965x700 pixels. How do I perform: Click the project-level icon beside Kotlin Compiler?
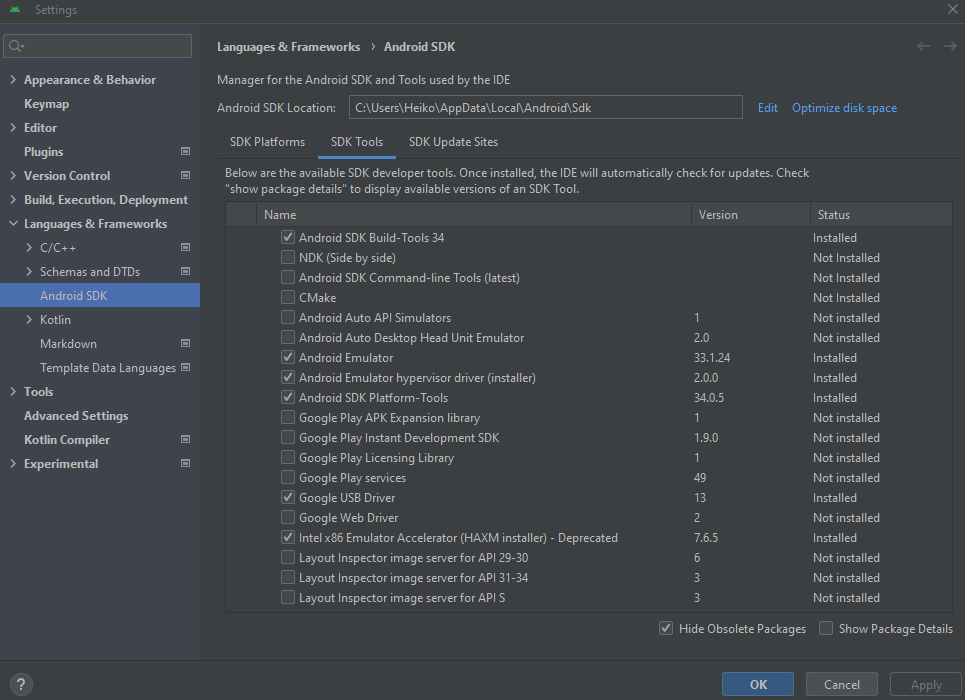point(185,440)
